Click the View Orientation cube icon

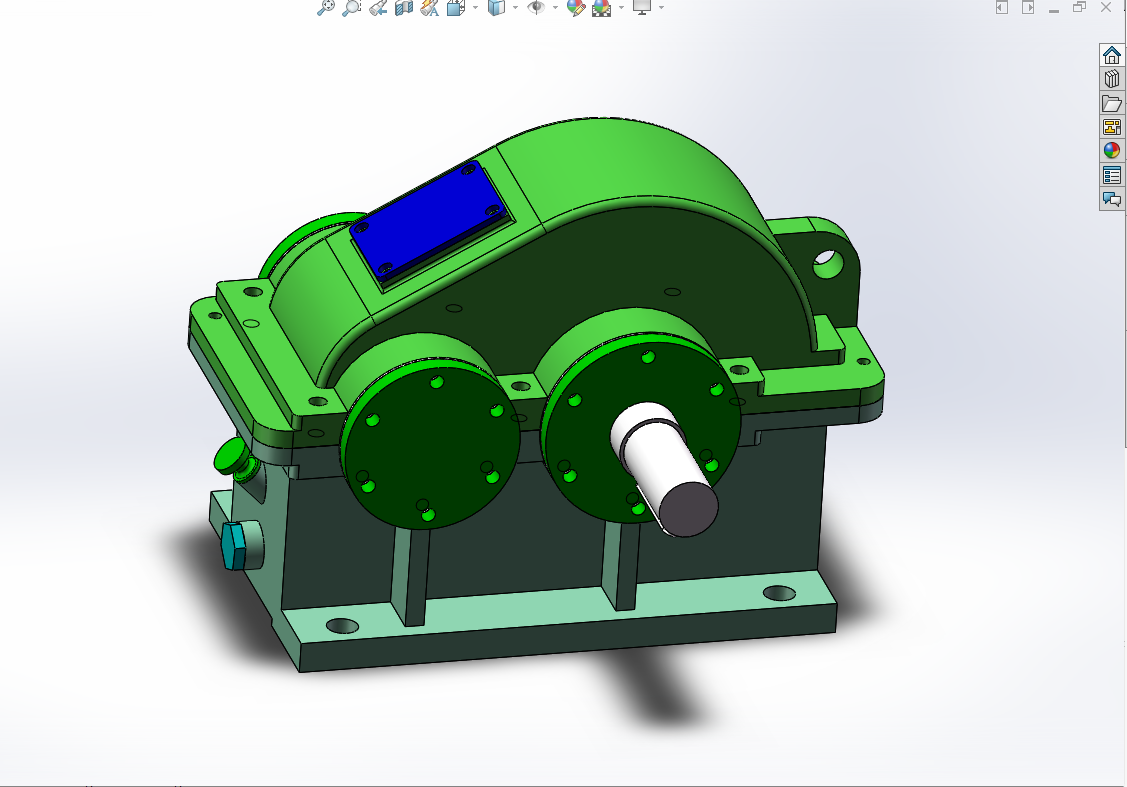456,7
